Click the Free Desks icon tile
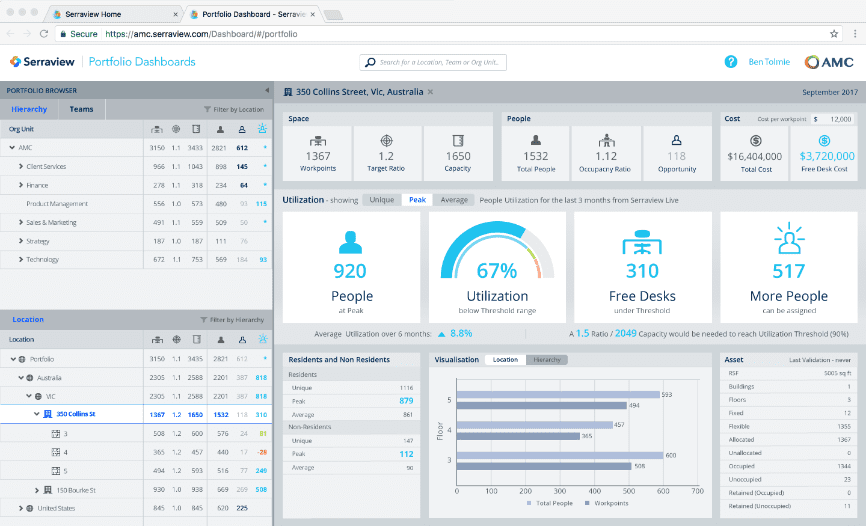The image size is (866, 526). (x=643, y=240)
